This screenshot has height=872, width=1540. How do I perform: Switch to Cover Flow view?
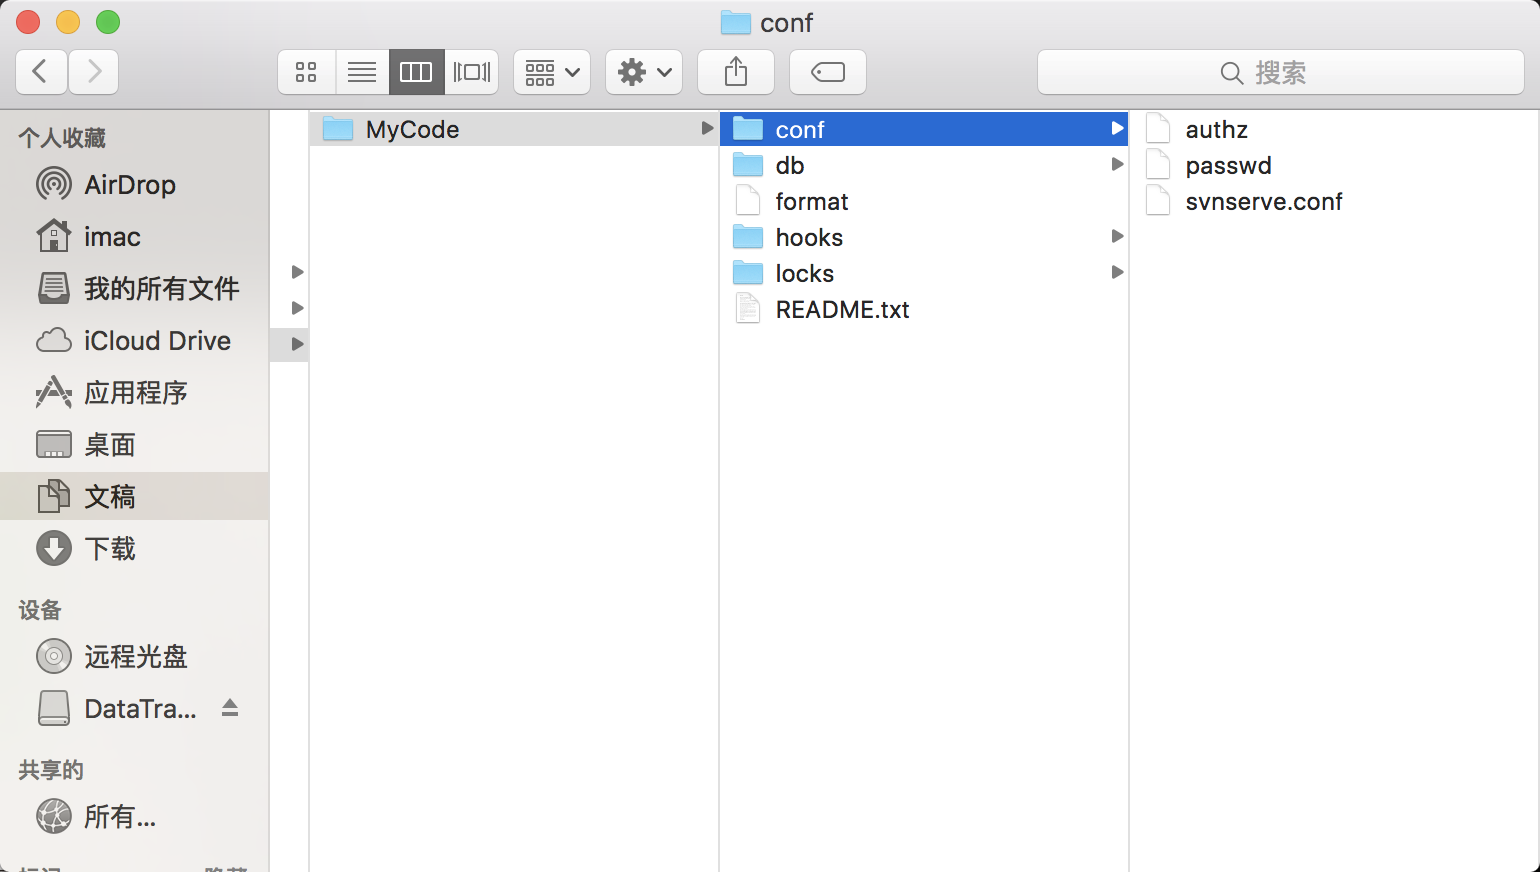click(x=472, y=72)
